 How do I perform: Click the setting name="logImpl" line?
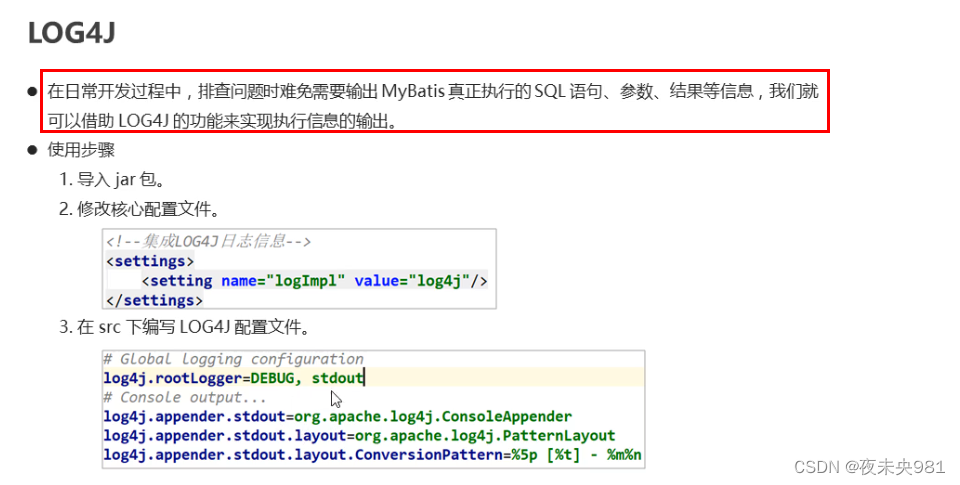point(315,280)
